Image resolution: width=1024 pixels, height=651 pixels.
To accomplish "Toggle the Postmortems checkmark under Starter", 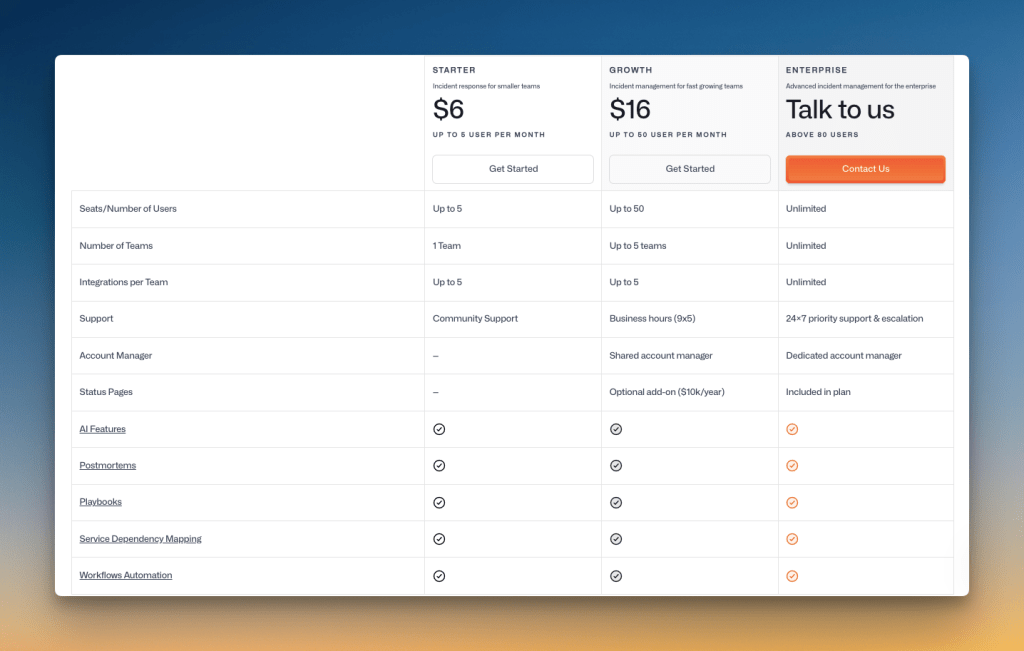I will pyautogui.click(x=439, y=465).
